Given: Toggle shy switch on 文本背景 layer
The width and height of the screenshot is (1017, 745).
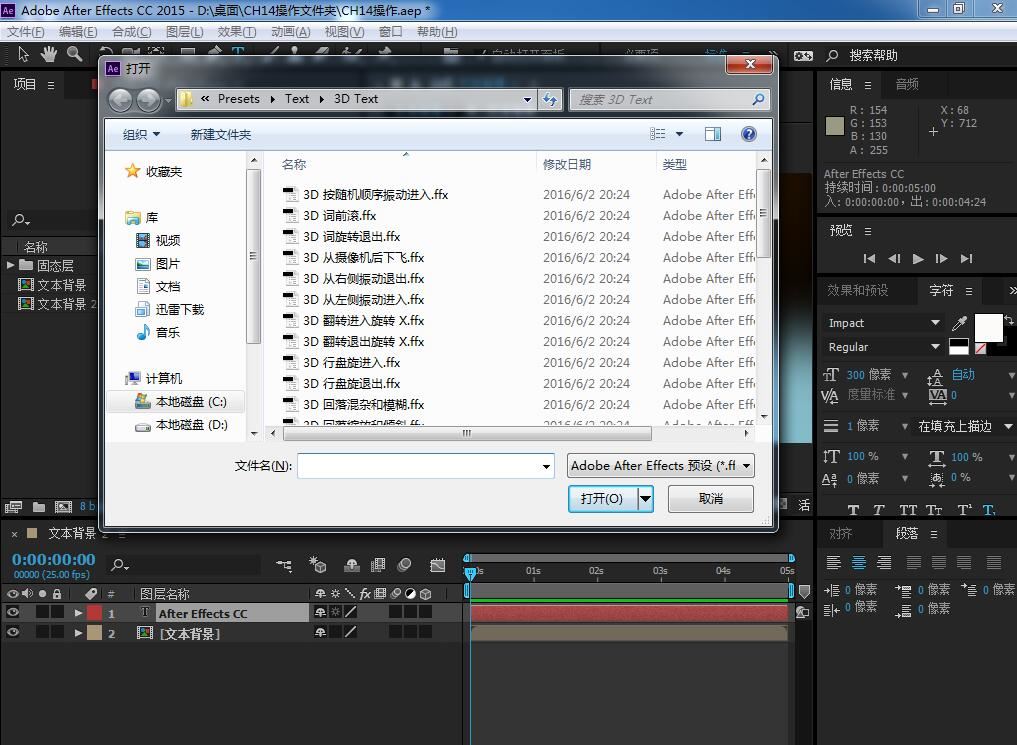Looking at the screenshot, I should (320, 632).
